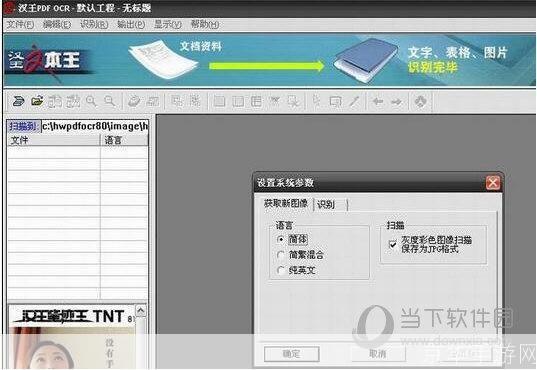The image size is (537, 370).
Task: Click the second magnifier zoom icon
Action: tap(110, 101)
